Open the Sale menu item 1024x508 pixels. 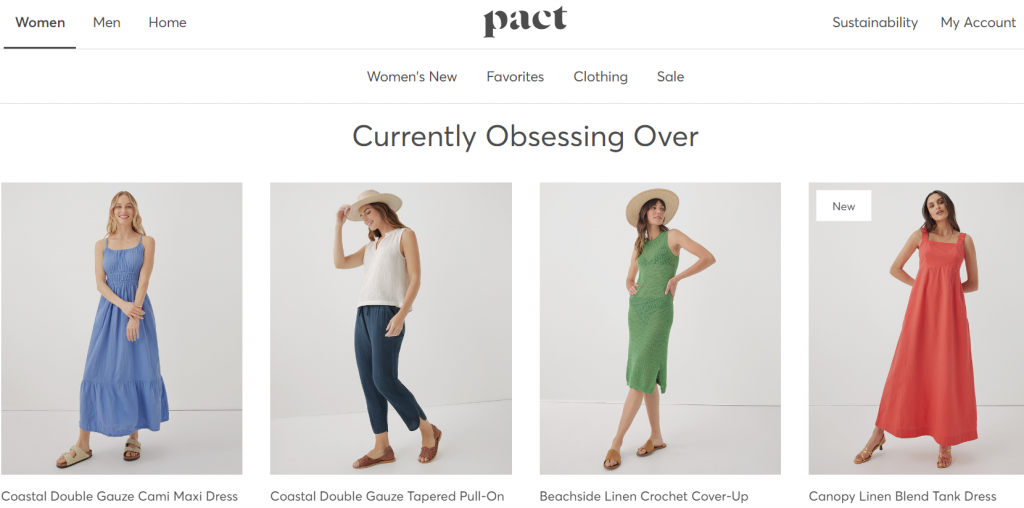click(670, 77)
